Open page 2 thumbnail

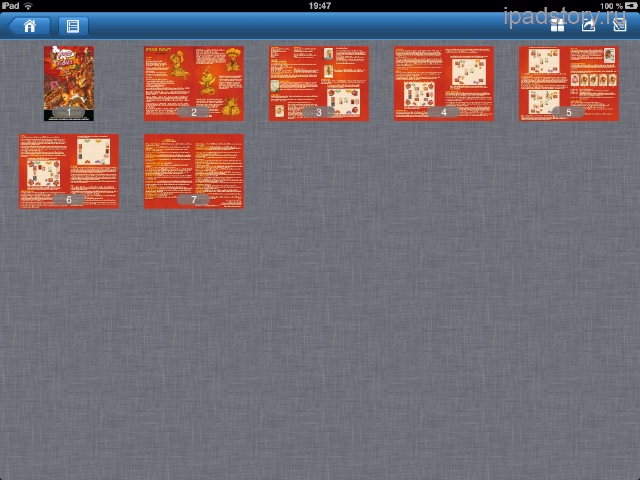(x=194, y=83)
